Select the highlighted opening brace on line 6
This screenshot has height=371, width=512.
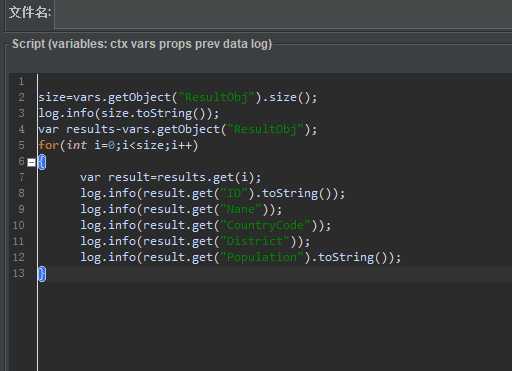(x=42, y=162)
